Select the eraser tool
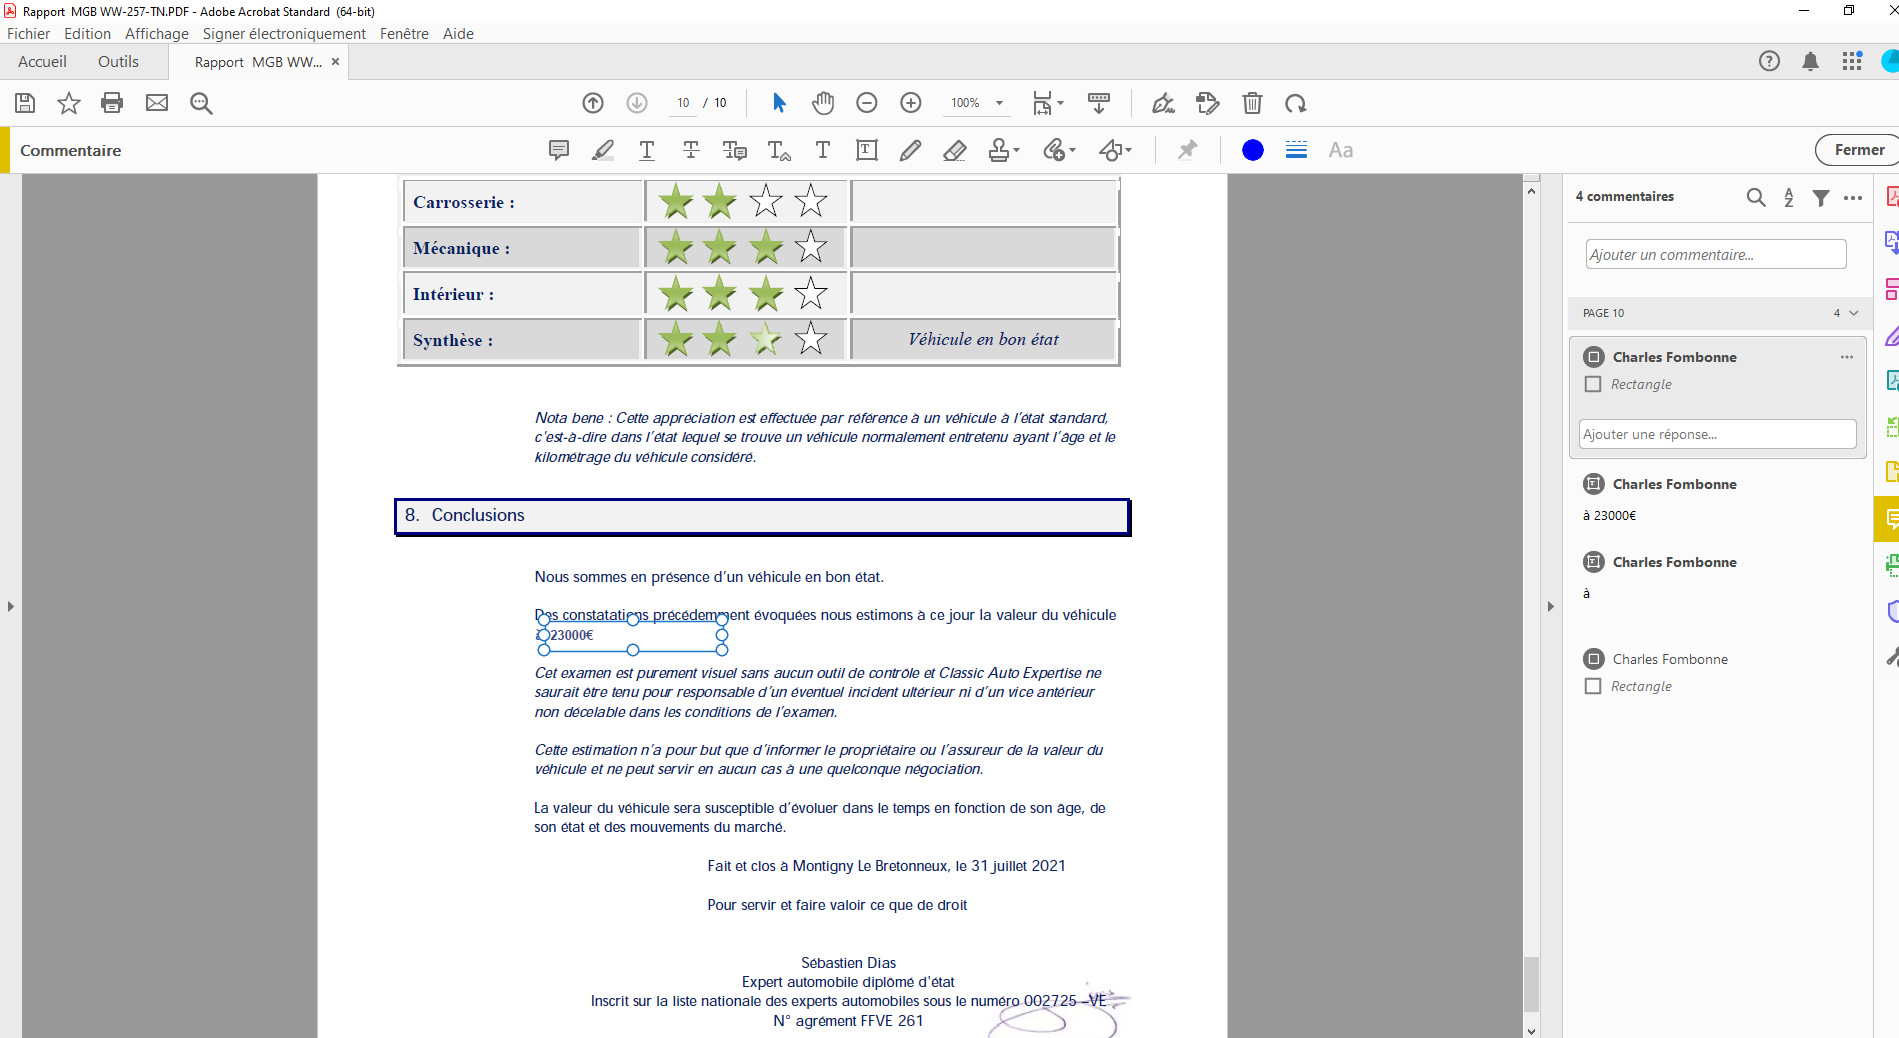 [x=955, y=150]
